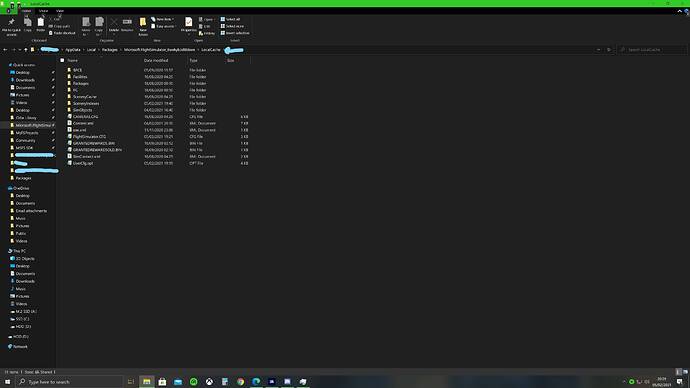Screen dimensions: 690x388
Task: Go up one folder level arrow
Action: coord(26,50)
